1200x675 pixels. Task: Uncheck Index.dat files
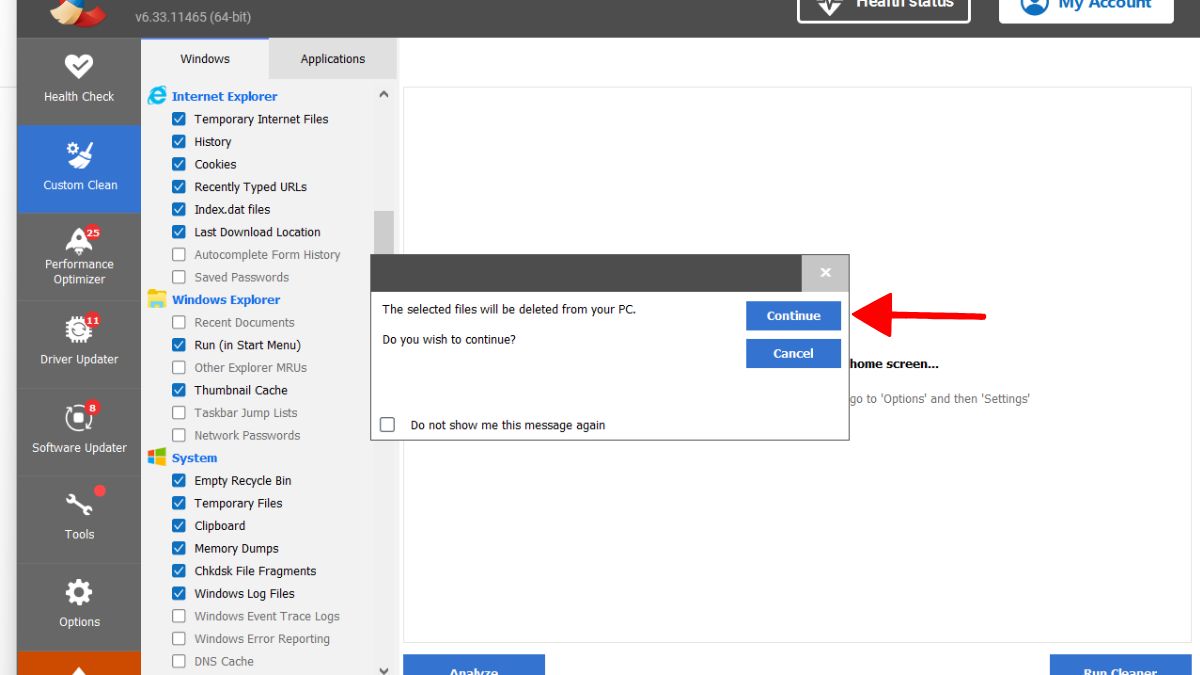[179, 209]
